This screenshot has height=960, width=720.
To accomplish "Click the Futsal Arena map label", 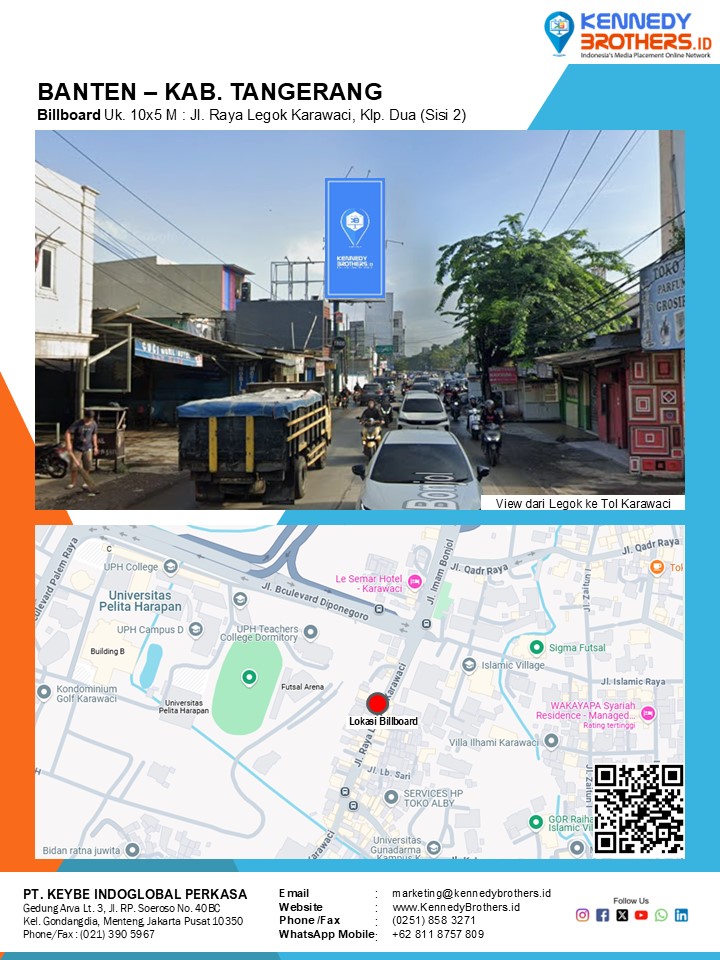I will (x=302, y=687).
